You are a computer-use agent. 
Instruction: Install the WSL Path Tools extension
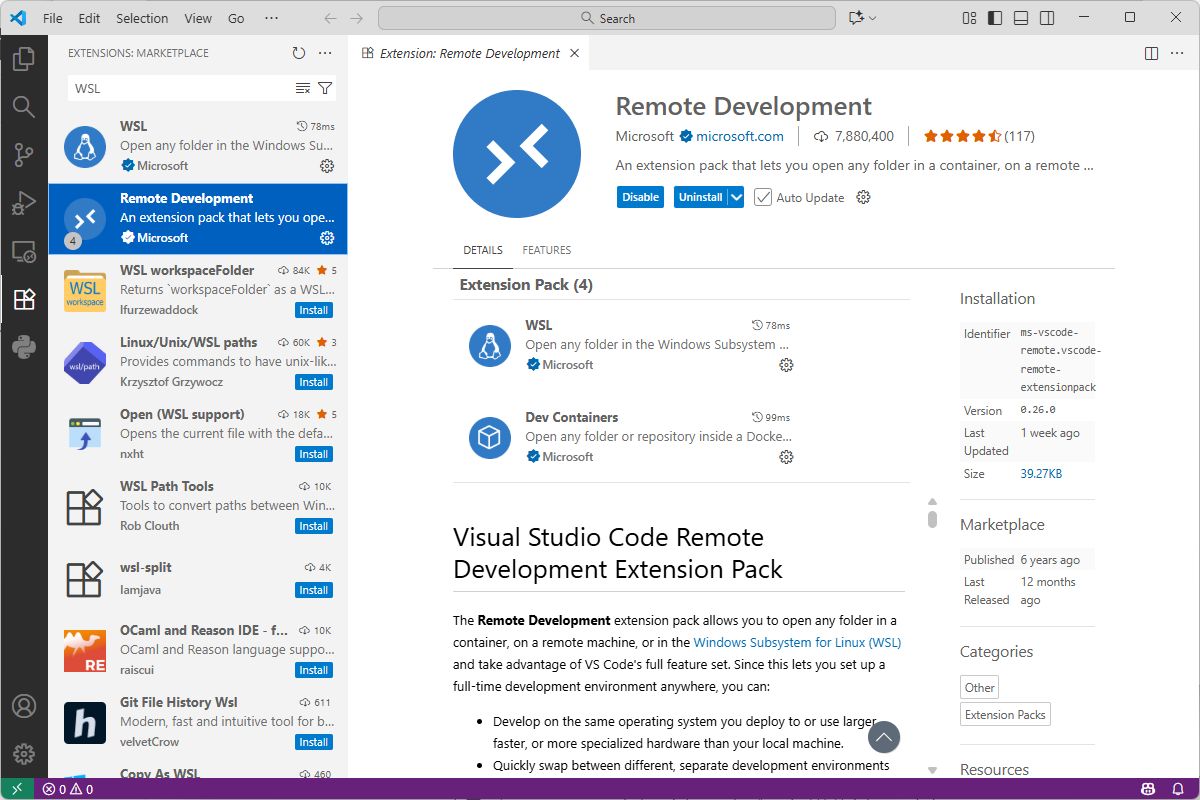click(313, 526)
